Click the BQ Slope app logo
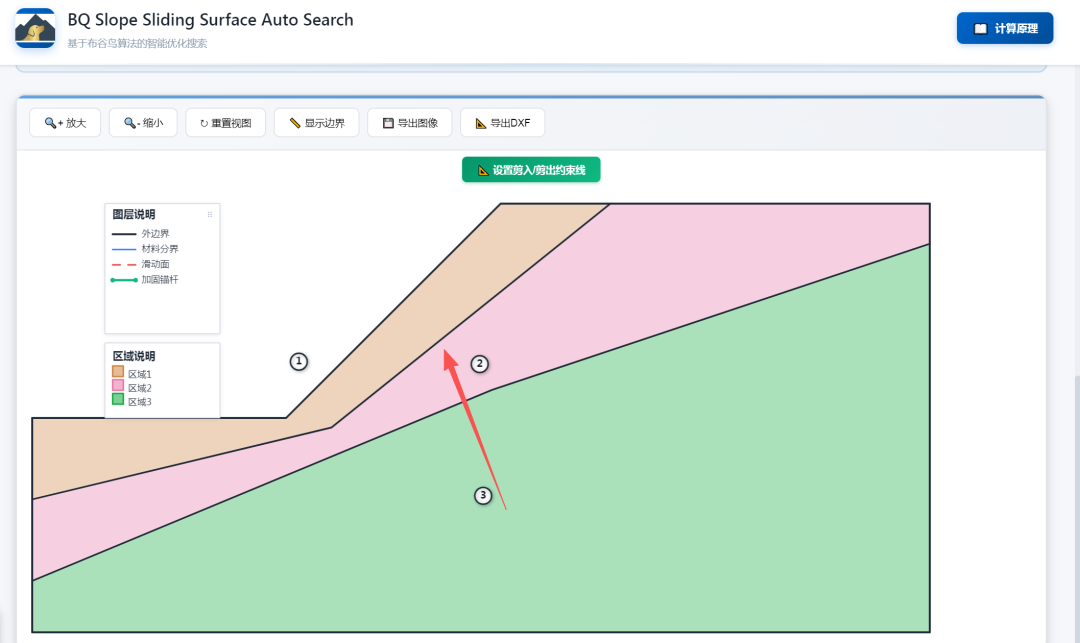Screen dimensions: 1080x643 pyautogui.click(x=35, y=28)
